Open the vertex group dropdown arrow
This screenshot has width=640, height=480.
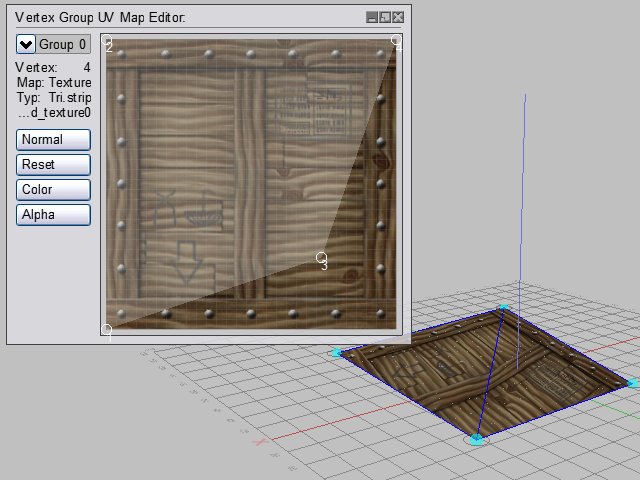pyautogui.click(x=27, y=44)
